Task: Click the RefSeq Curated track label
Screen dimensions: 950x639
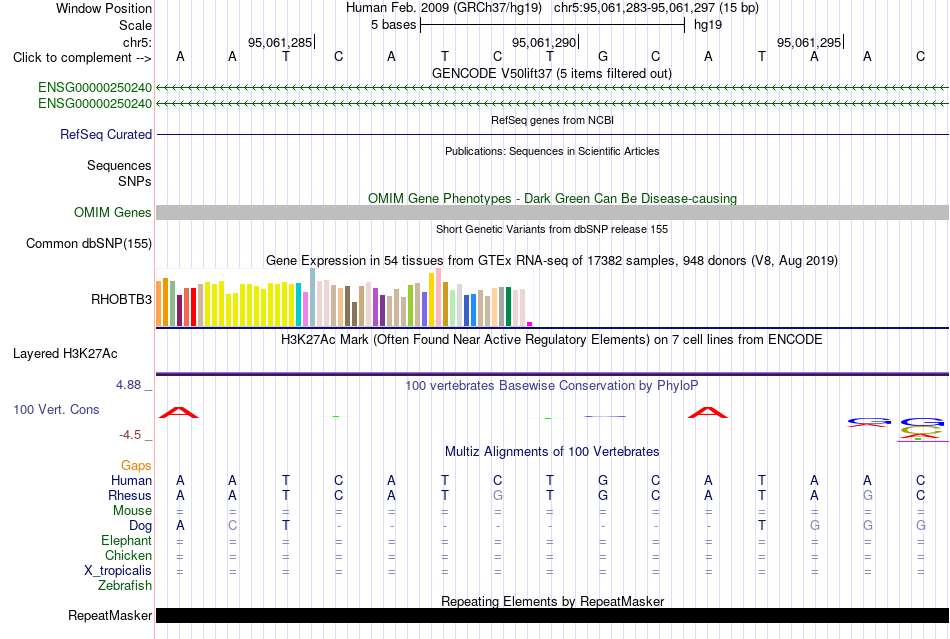Action: coord(106,134)
